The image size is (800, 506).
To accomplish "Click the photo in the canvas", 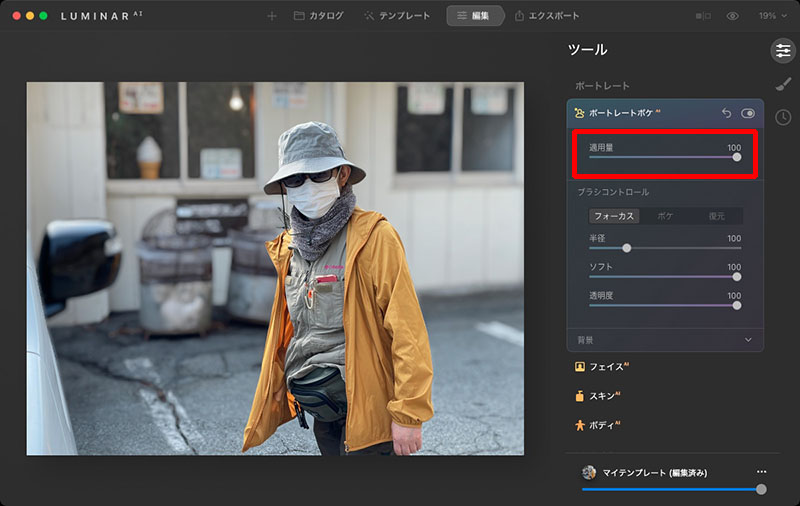I will (275, 268).
